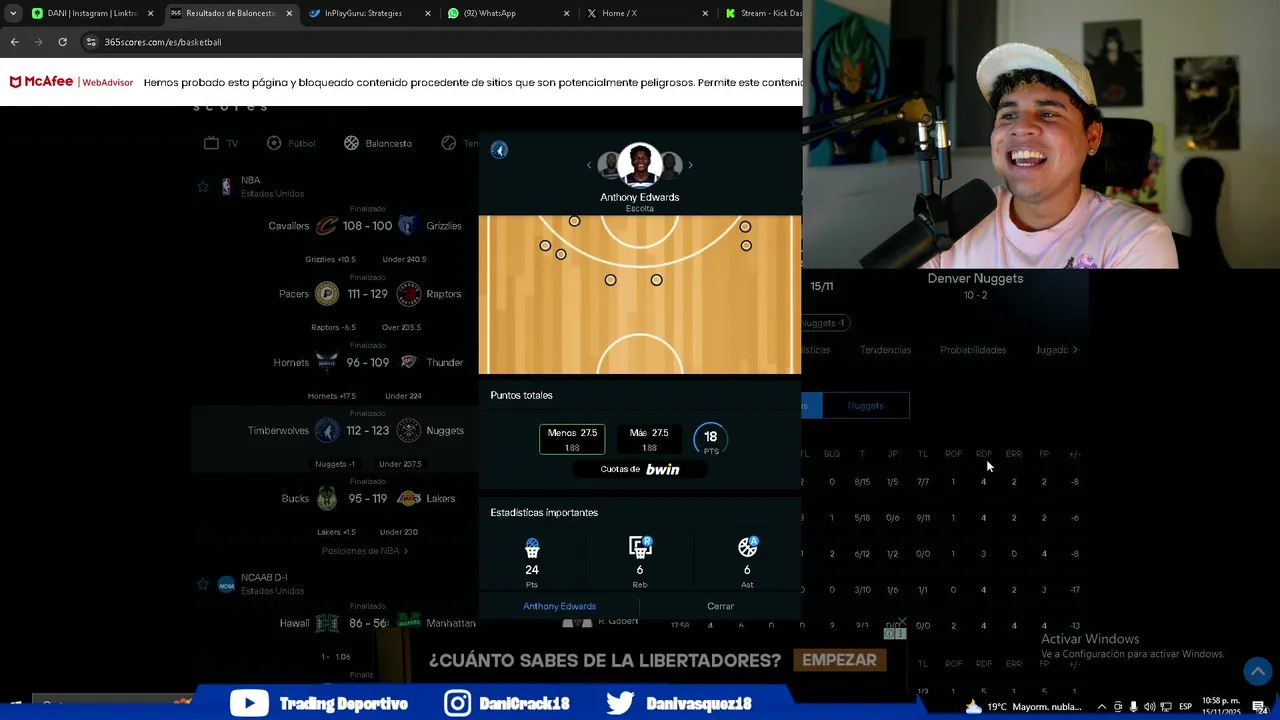Screen dimensions: 1280x720
Task: Click the Grizzlies team logo
Action: pyautogui.click(x=407, y=226)
